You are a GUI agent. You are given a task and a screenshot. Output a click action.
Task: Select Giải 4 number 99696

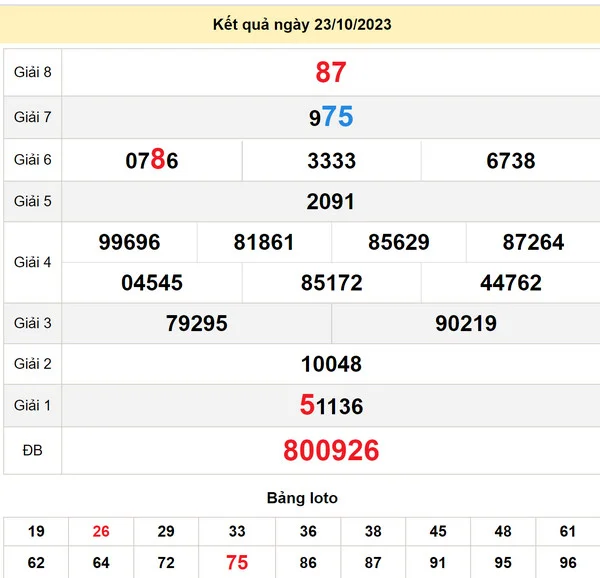click(x=130, y=242)
